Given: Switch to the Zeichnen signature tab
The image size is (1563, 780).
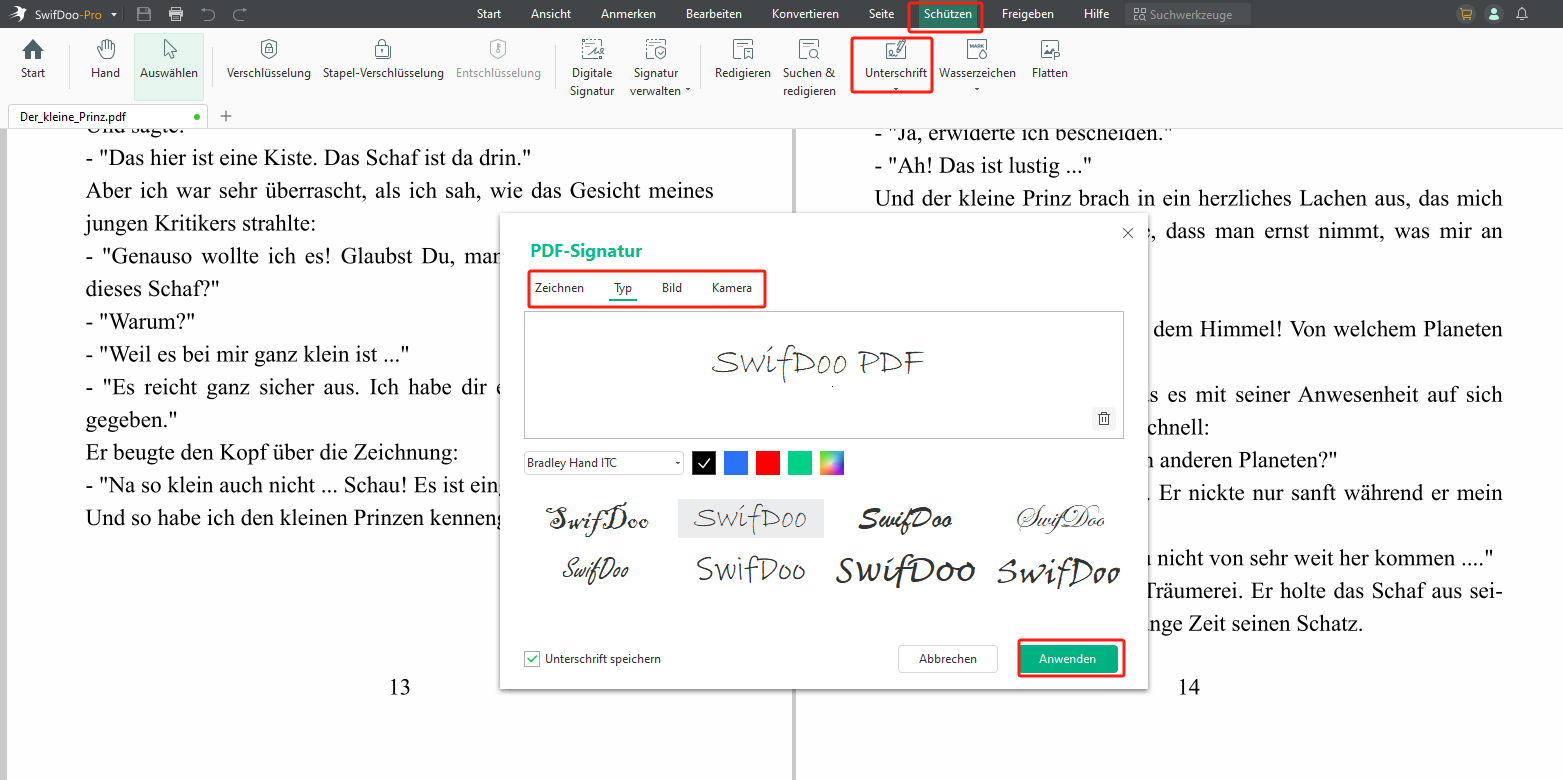Looking at the screenshot, I should pos(559,288).
